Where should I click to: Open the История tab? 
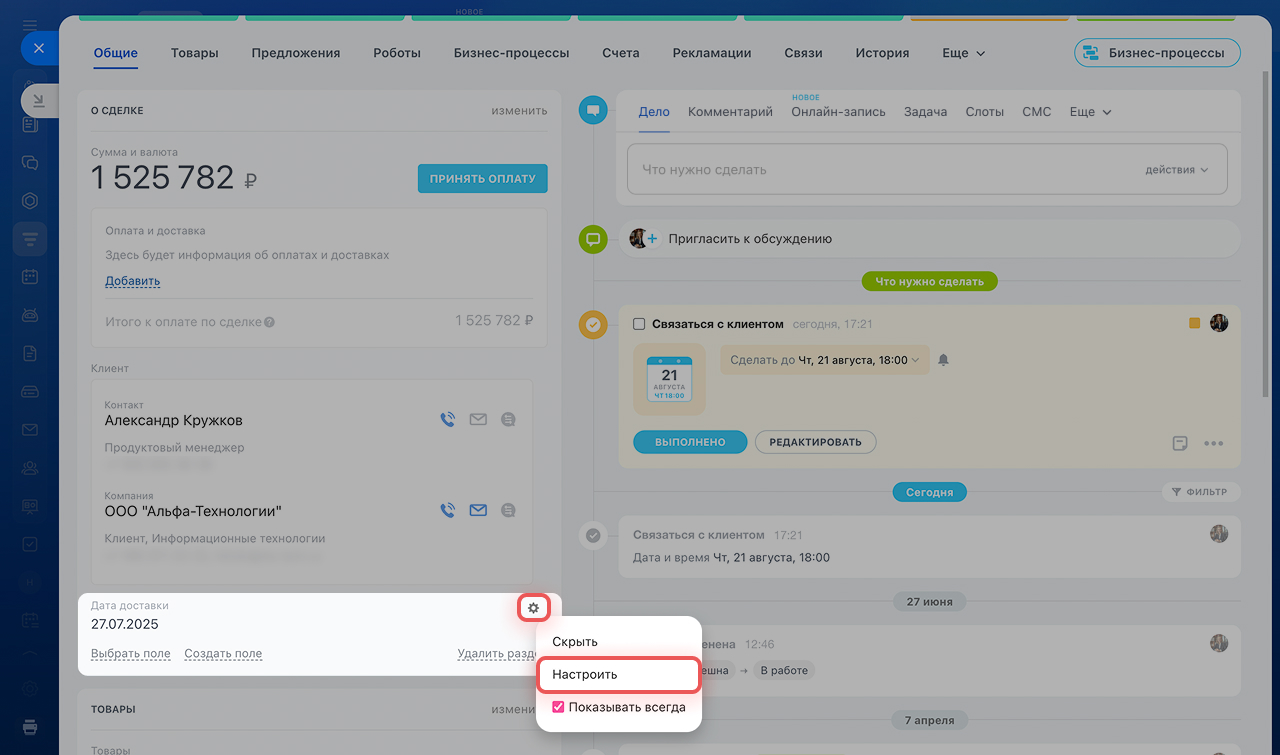[882, 53]
